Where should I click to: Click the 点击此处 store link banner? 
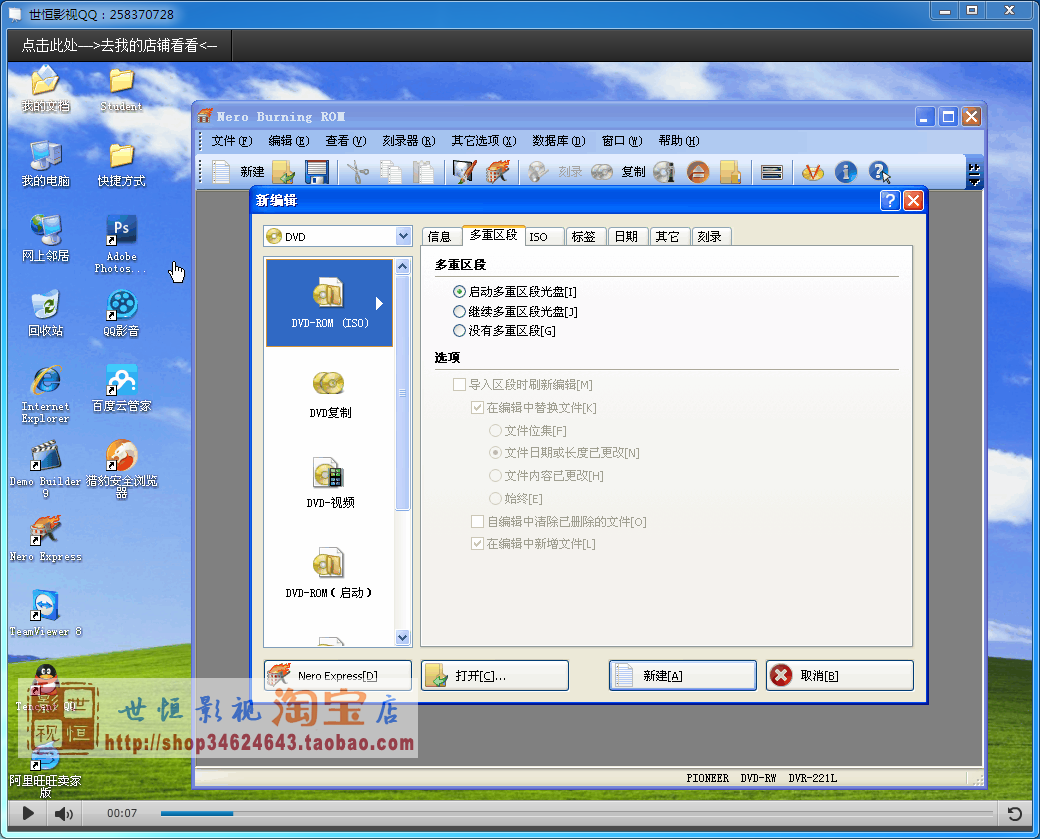pyautogui.click(x=119, y=45)
